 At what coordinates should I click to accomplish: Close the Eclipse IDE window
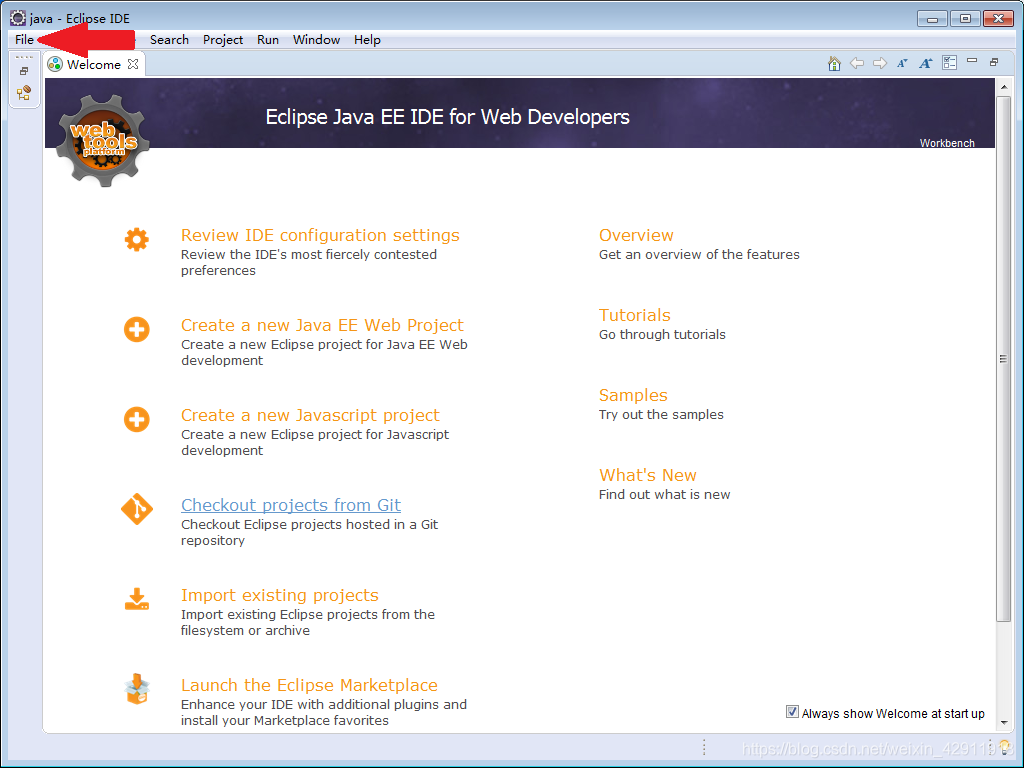[x=999, y=19]
